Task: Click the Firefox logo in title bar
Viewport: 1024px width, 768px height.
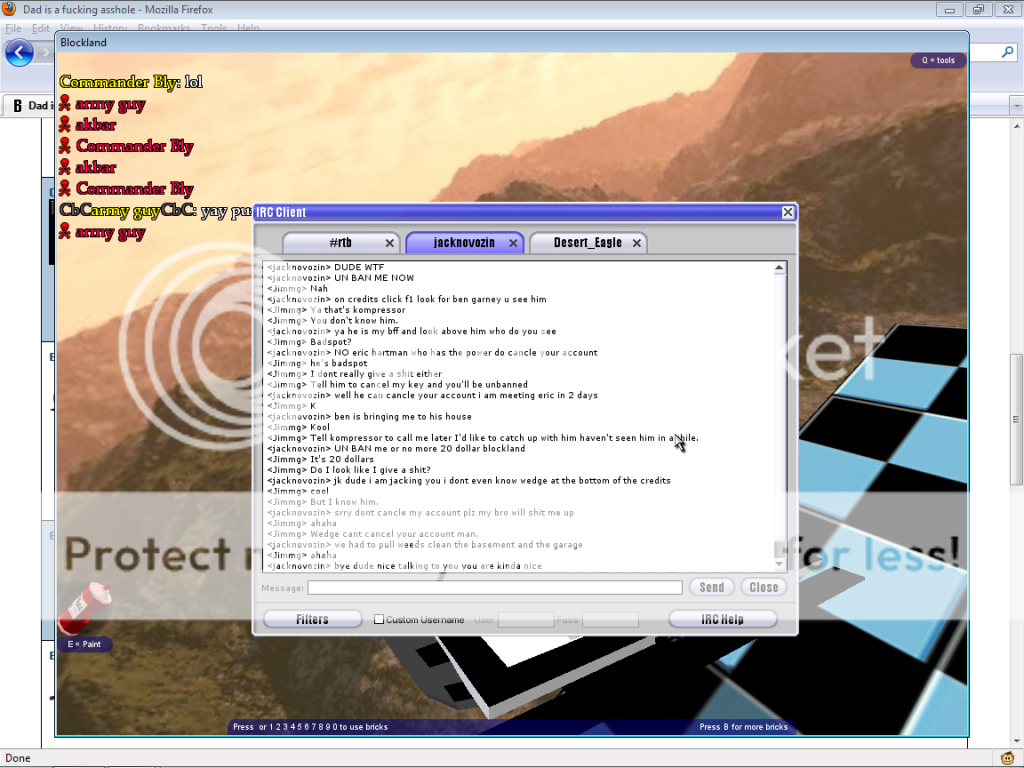Action: 10,9
